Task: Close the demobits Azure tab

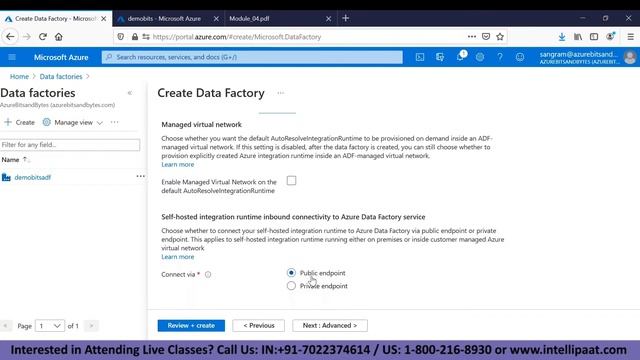Action: point(216,18)
